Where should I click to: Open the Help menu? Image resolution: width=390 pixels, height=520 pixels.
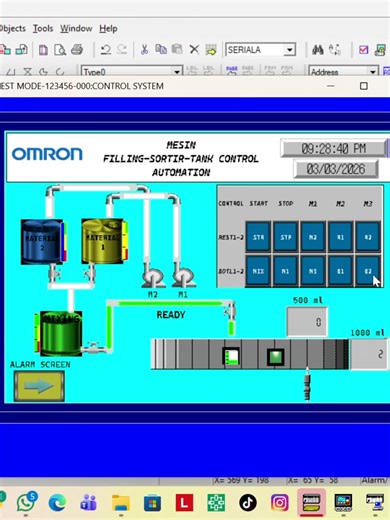click(108, 28)
